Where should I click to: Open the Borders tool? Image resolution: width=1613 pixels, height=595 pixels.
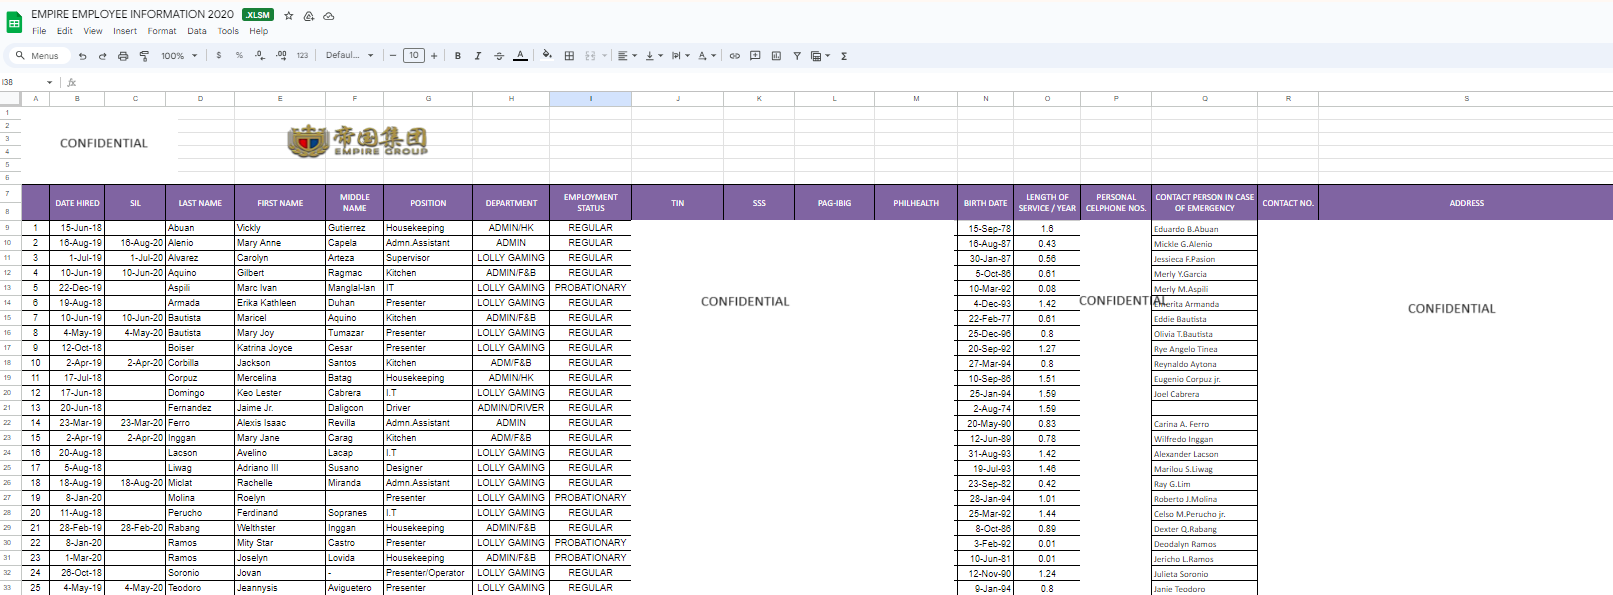coord(569,56)
